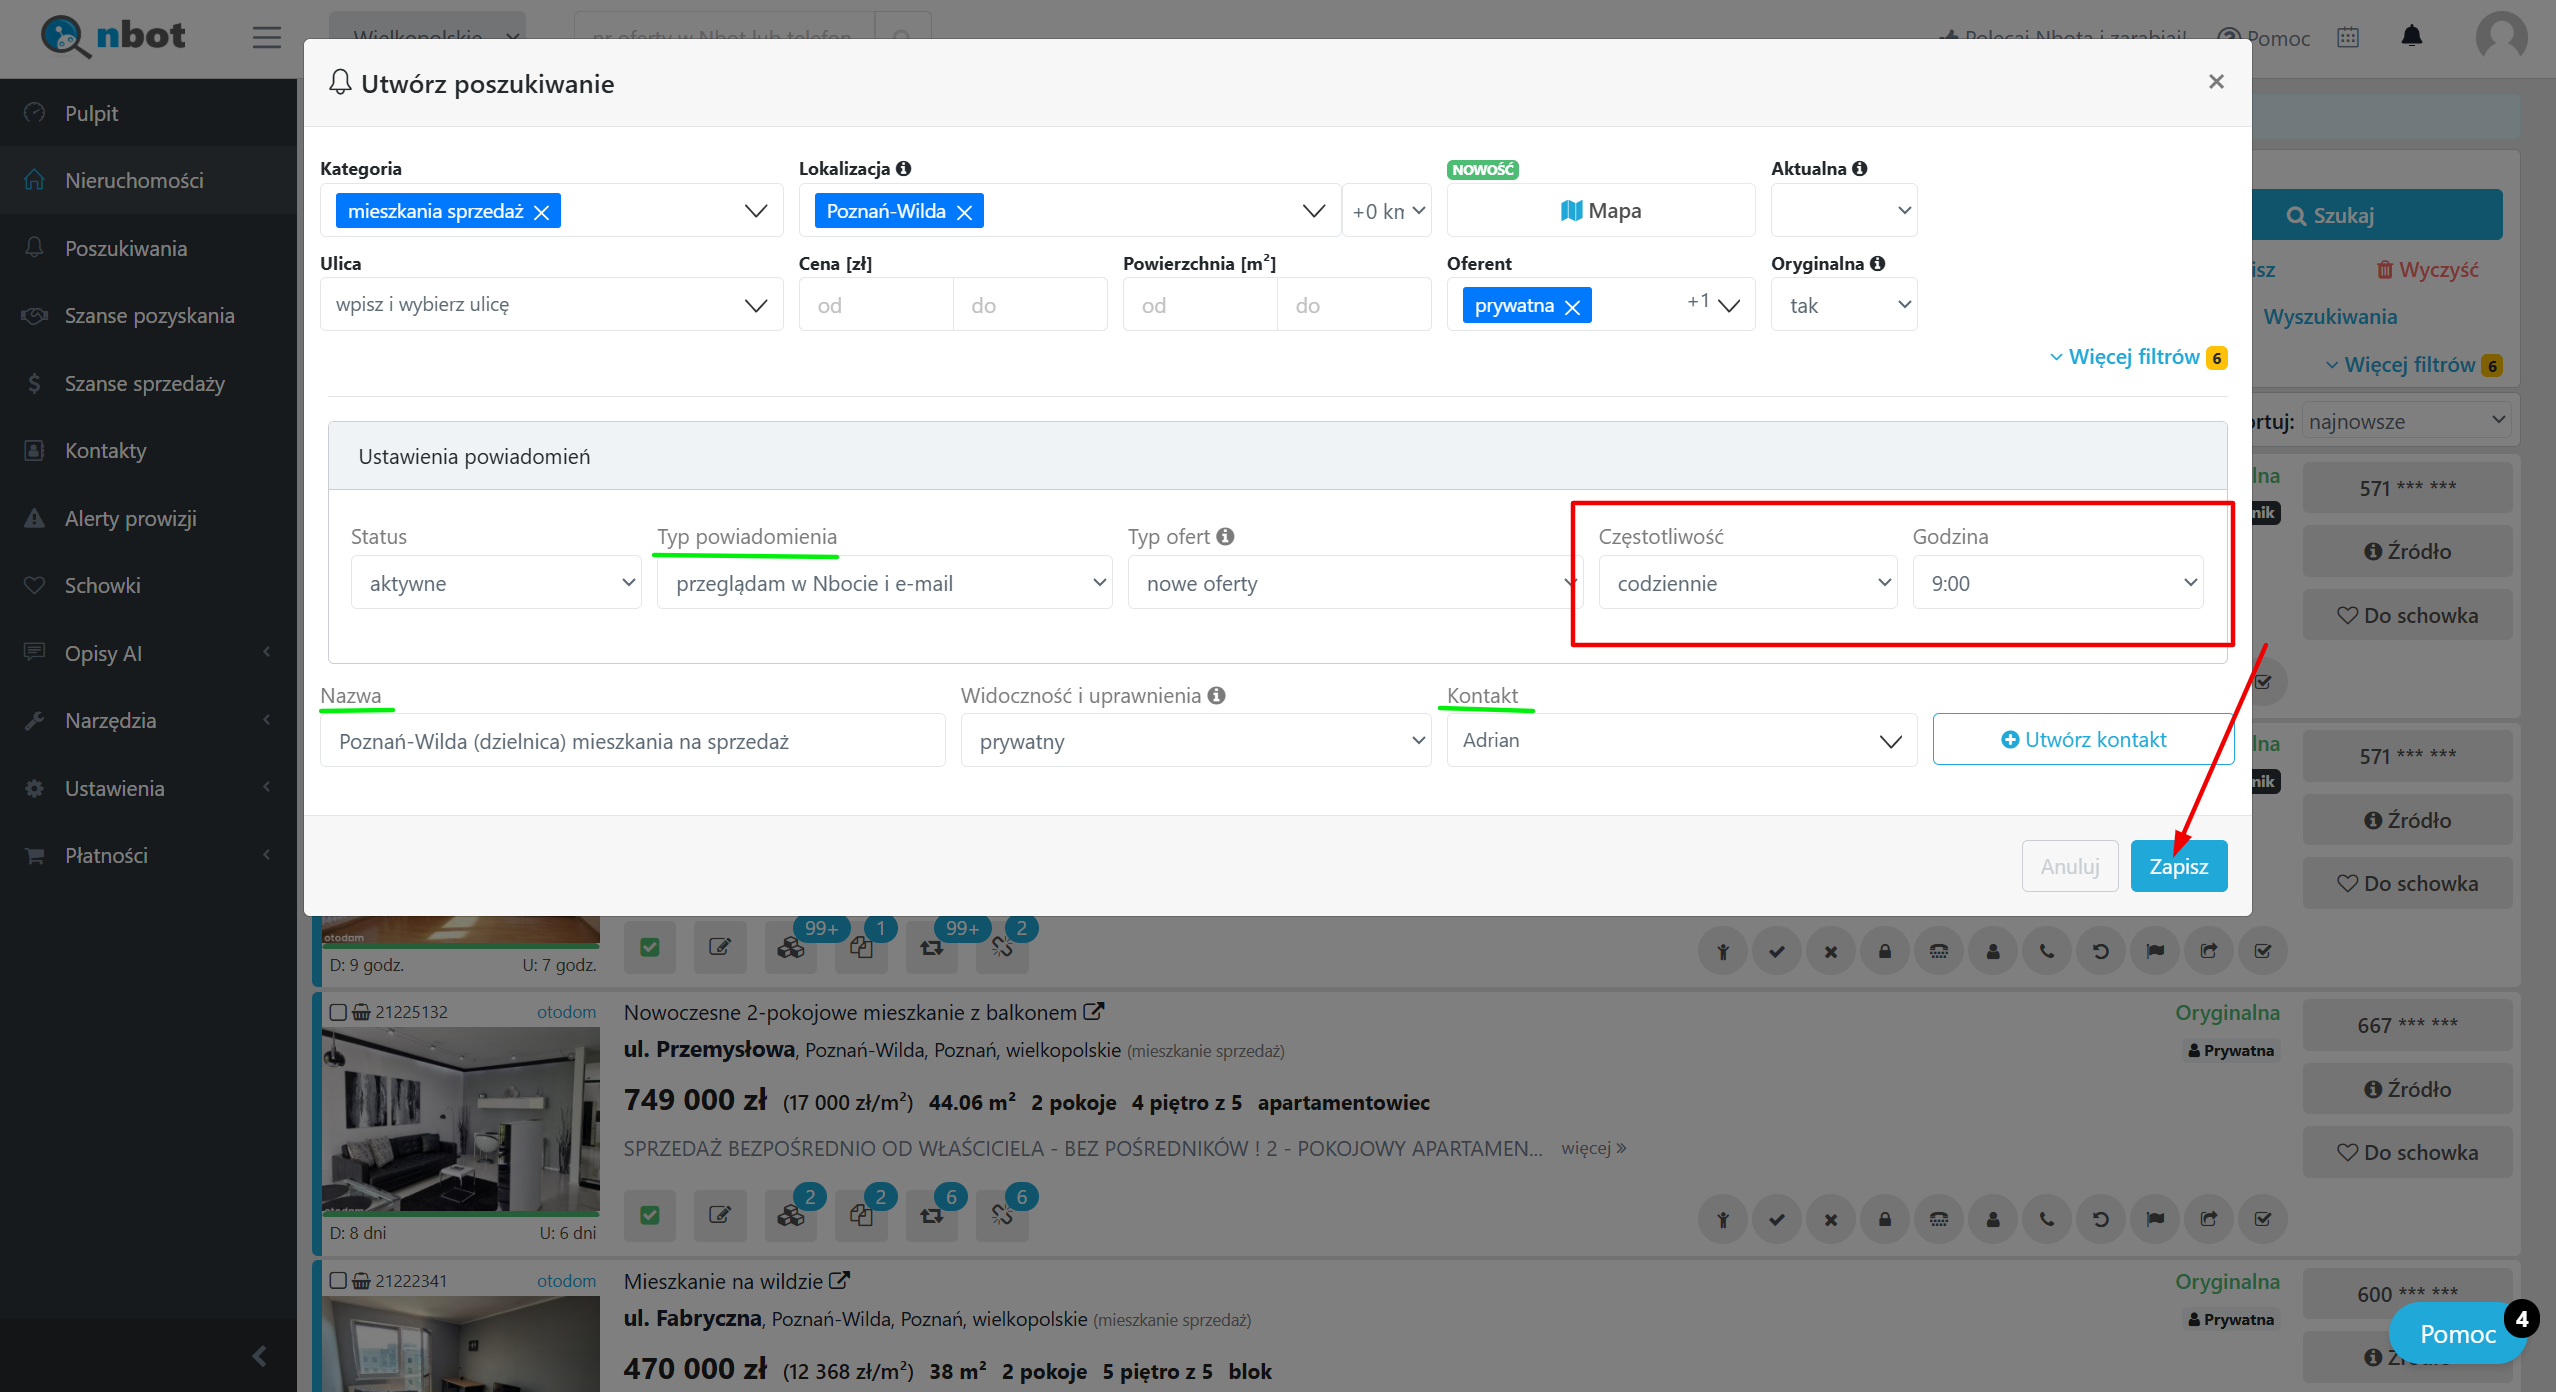The width and height of the screenshot is (2556, 1392).
Task: Expand the 'Więcej filtrów' section in dialog
Action: [2132, 357]
